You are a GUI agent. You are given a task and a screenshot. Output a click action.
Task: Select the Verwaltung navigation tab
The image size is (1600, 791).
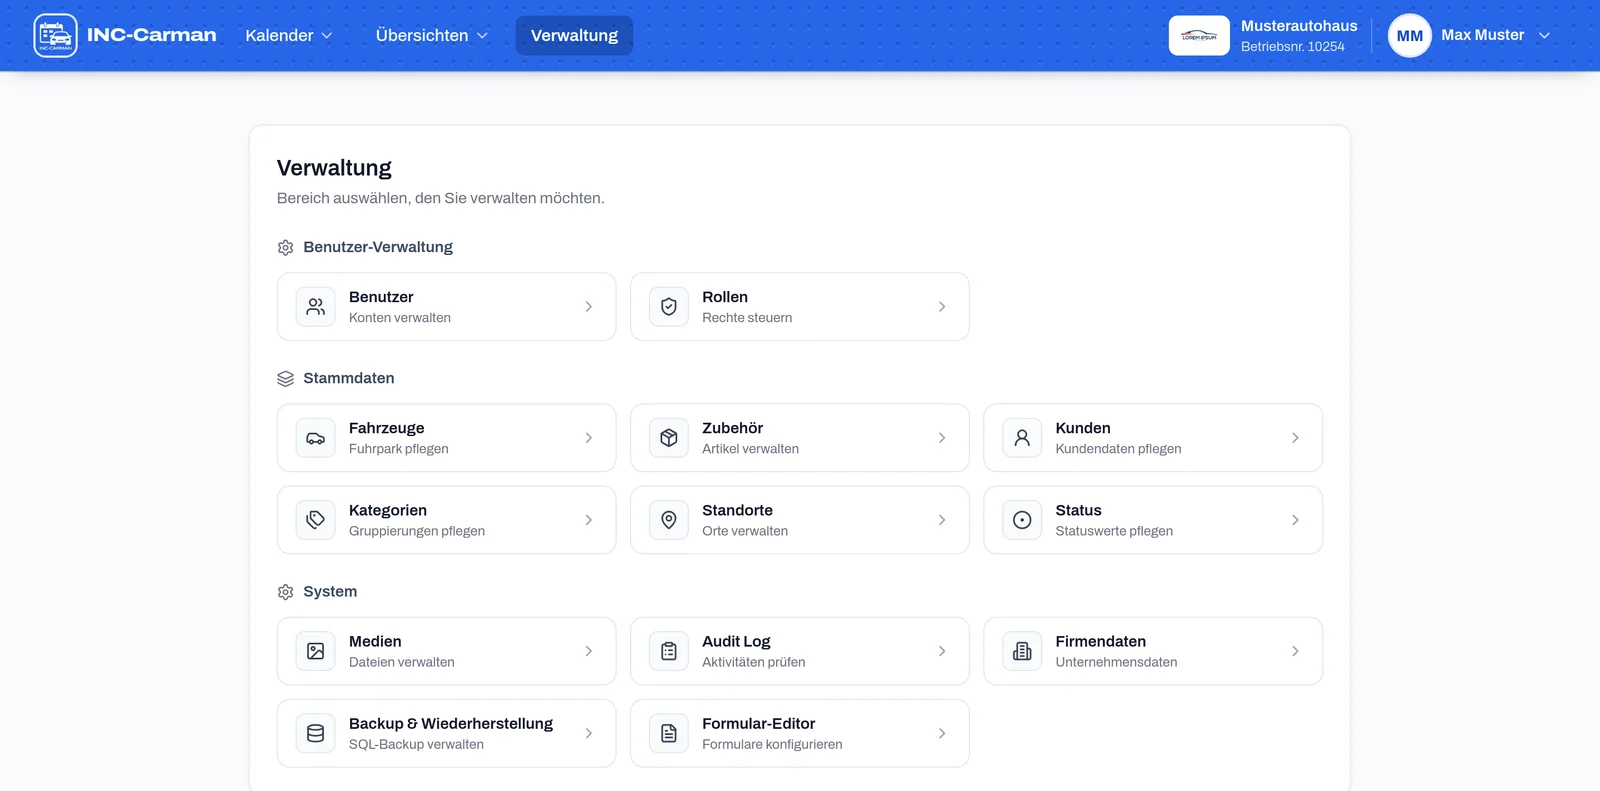point(574,36)
